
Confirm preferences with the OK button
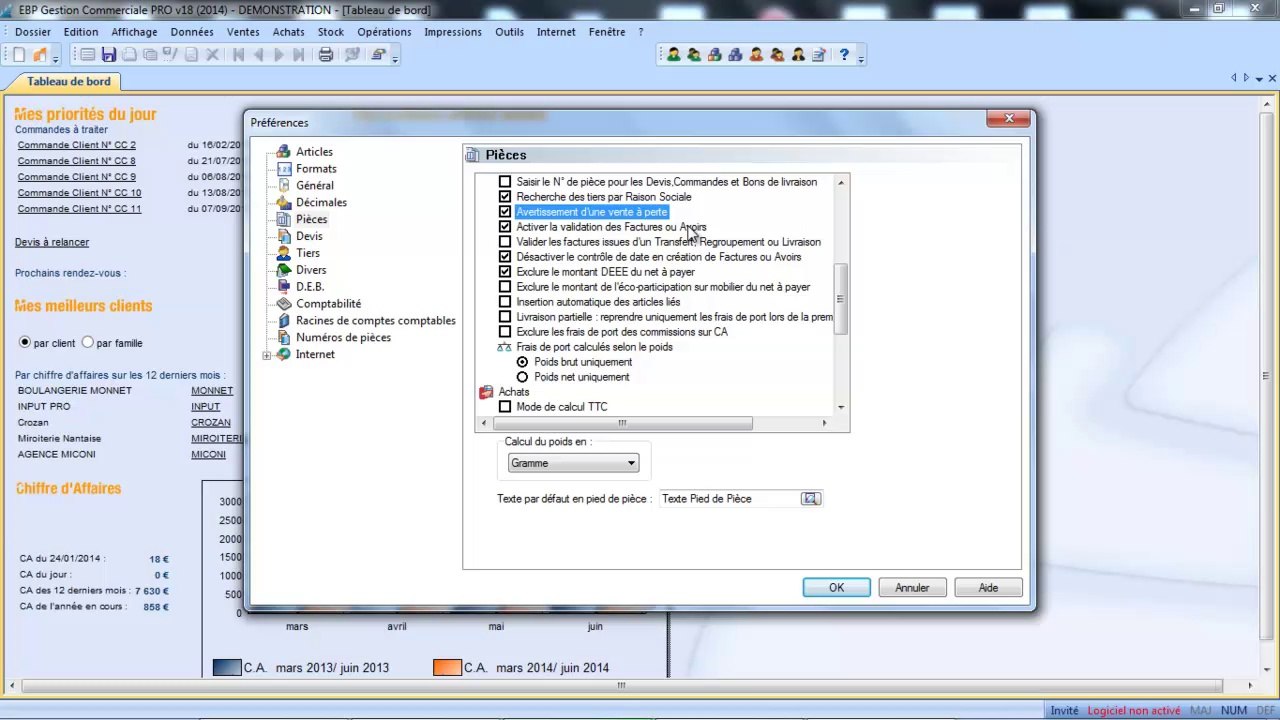[836, 588]
